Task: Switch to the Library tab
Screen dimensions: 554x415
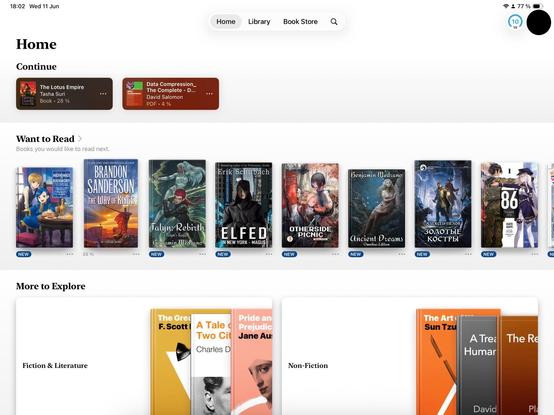Action: click(x=259, y=22)
